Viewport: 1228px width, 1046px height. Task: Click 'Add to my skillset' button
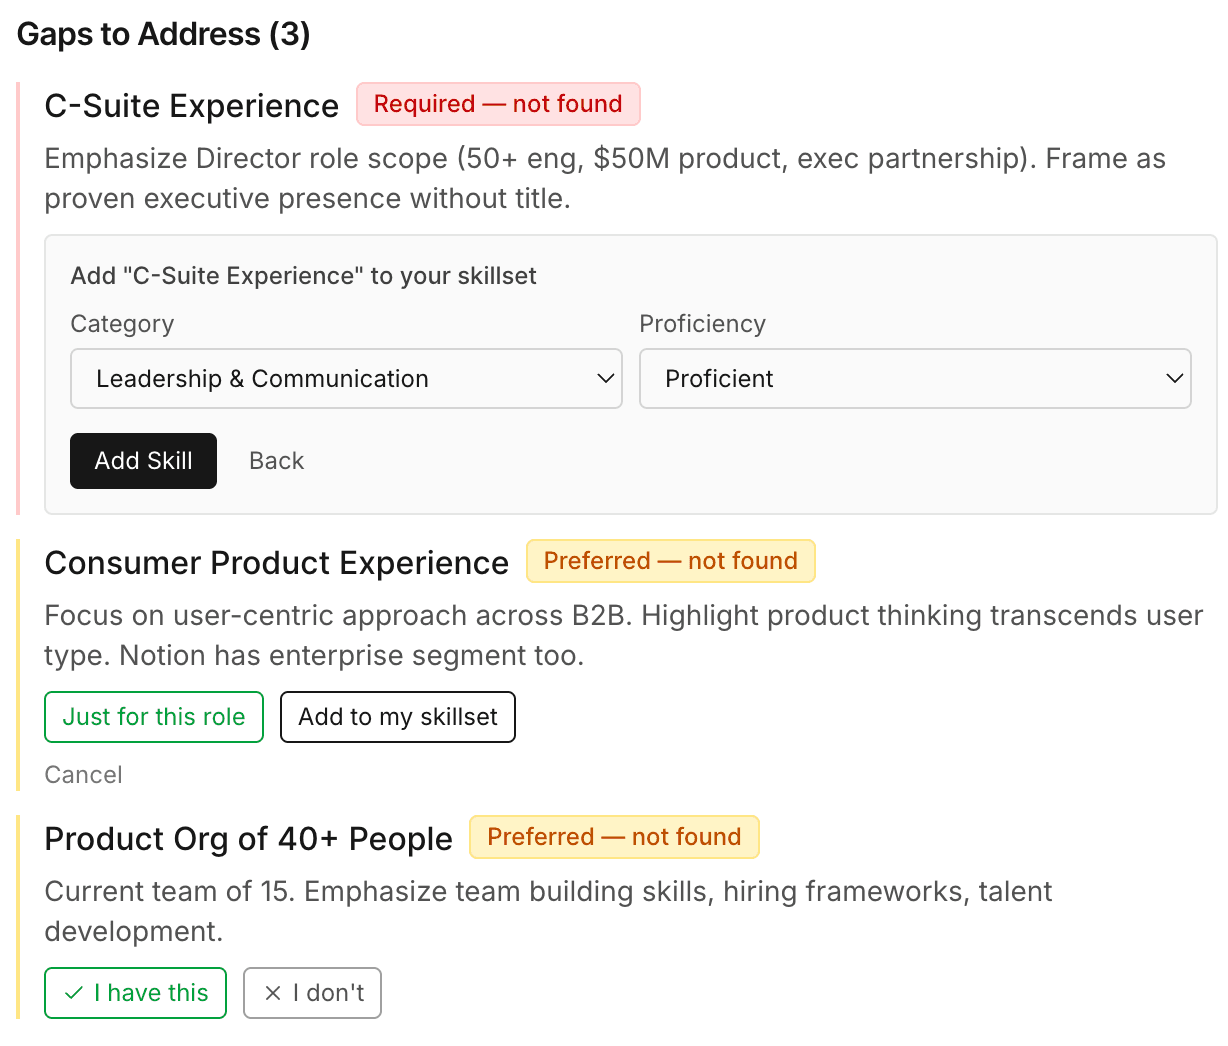click(x=397, y=717)
